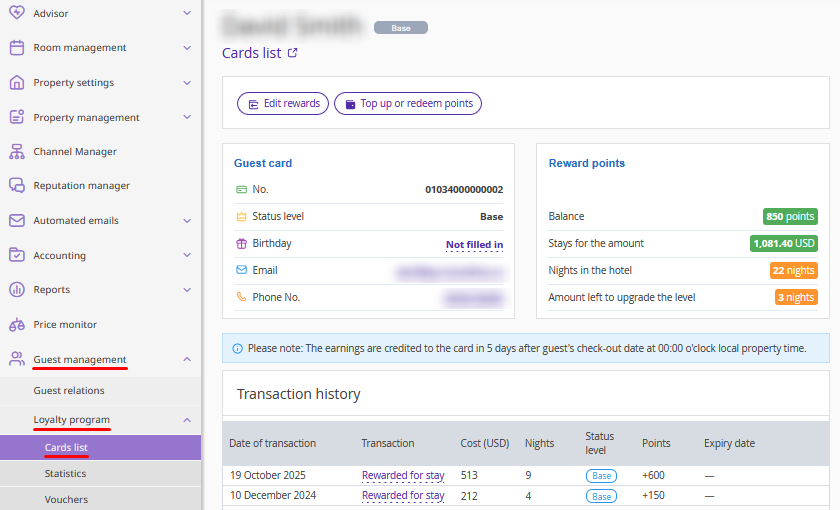Expand the Property settings section

(187, 83)
